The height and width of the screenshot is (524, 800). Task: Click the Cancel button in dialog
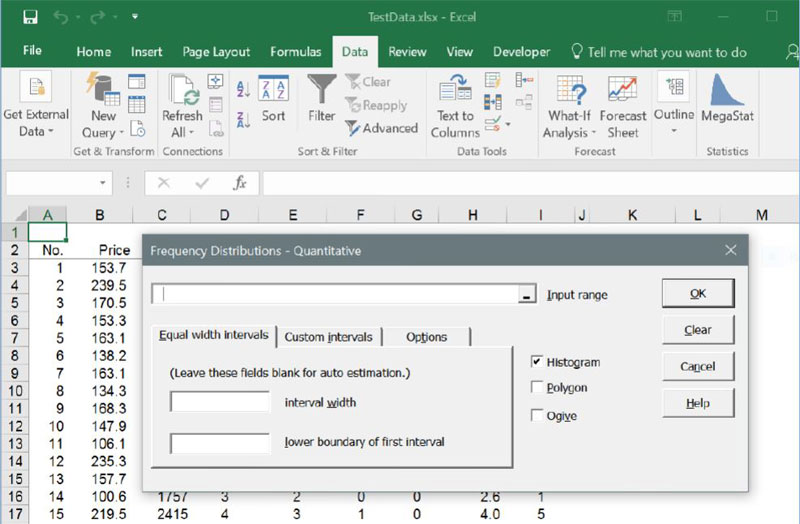pos(697,366)
